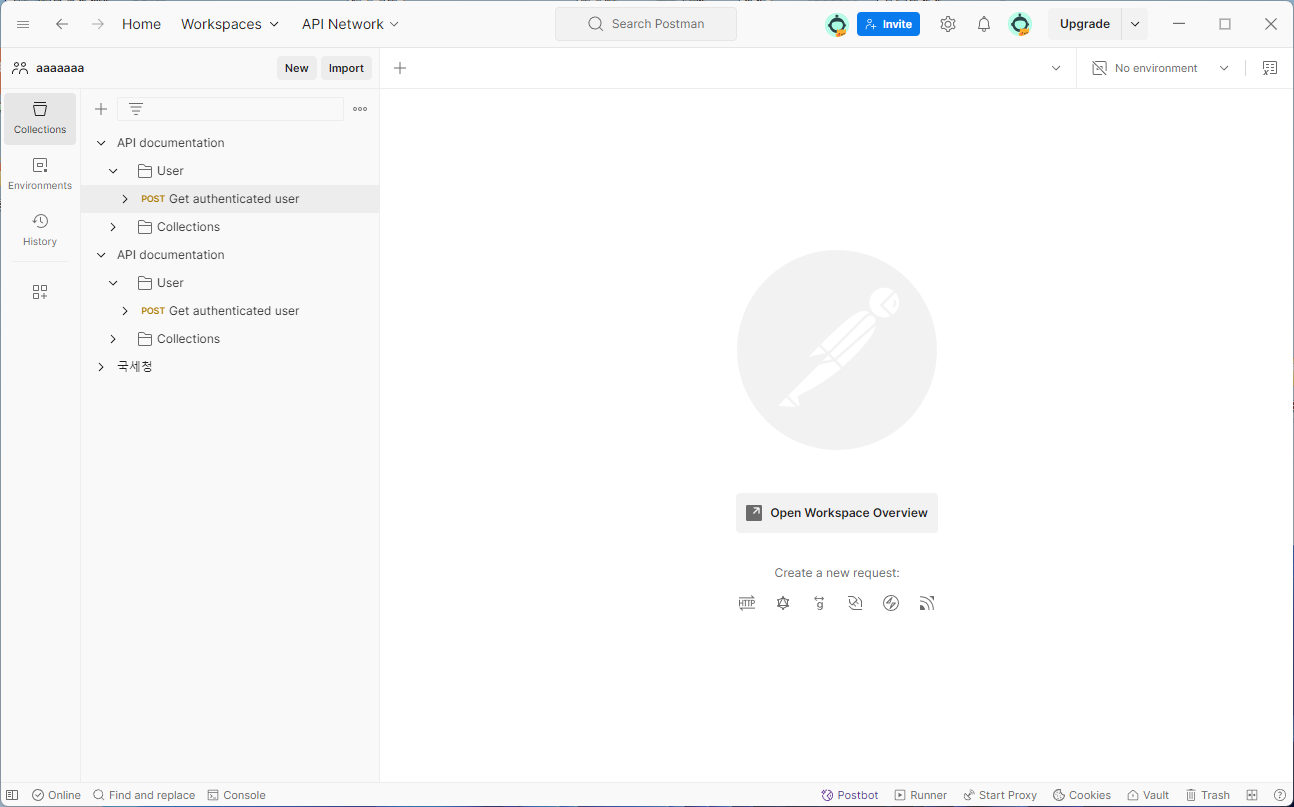The image size is (1294, 807).
Task: Open the Vault in status bar
Action: coord(1148,795)
